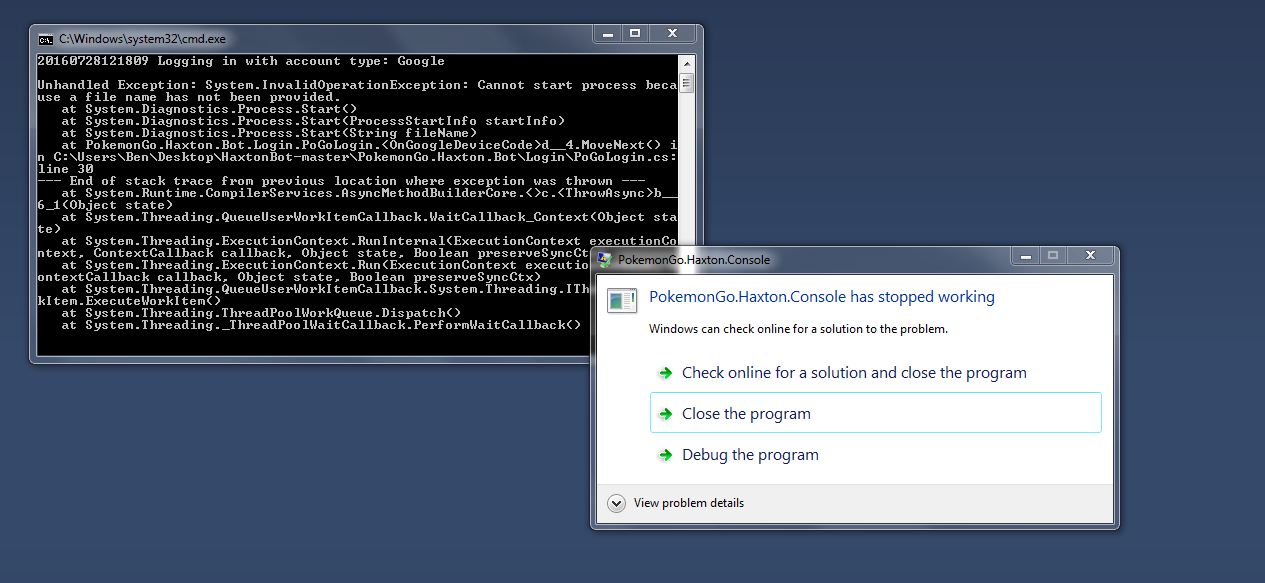1265x583 pixels.
Task: Click cmd.exe title bar text
Action: coord(143,39)
